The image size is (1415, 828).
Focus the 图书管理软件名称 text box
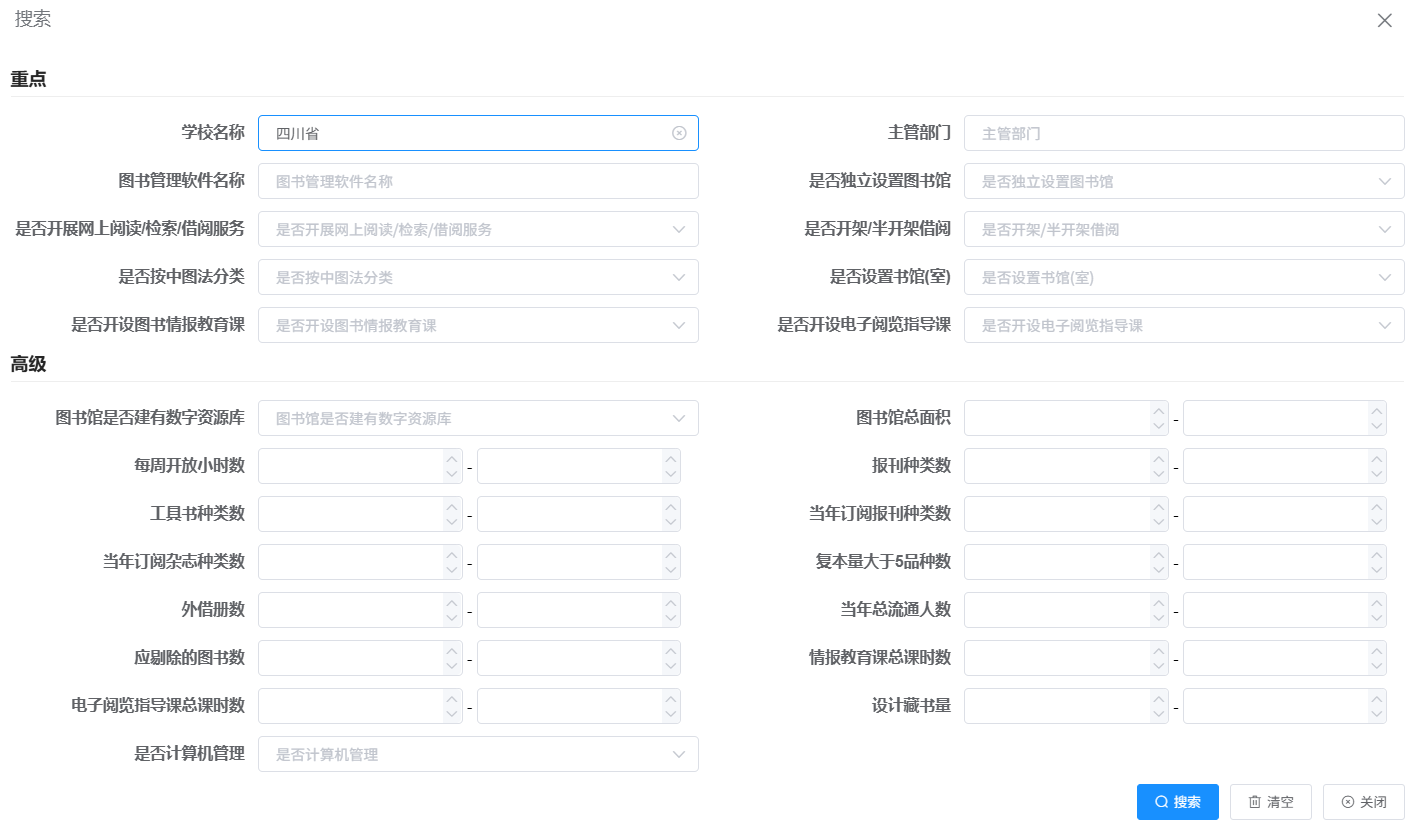click(x=478, y=181)
